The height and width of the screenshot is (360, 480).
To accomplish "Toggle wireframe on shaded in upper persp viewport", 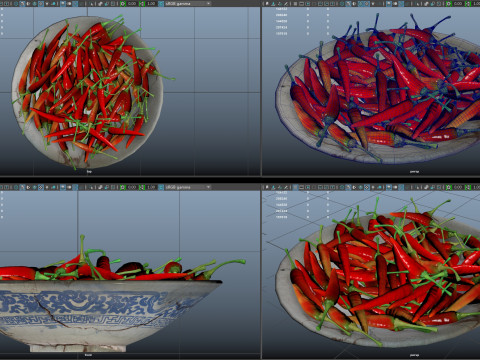I will (361, 4).
